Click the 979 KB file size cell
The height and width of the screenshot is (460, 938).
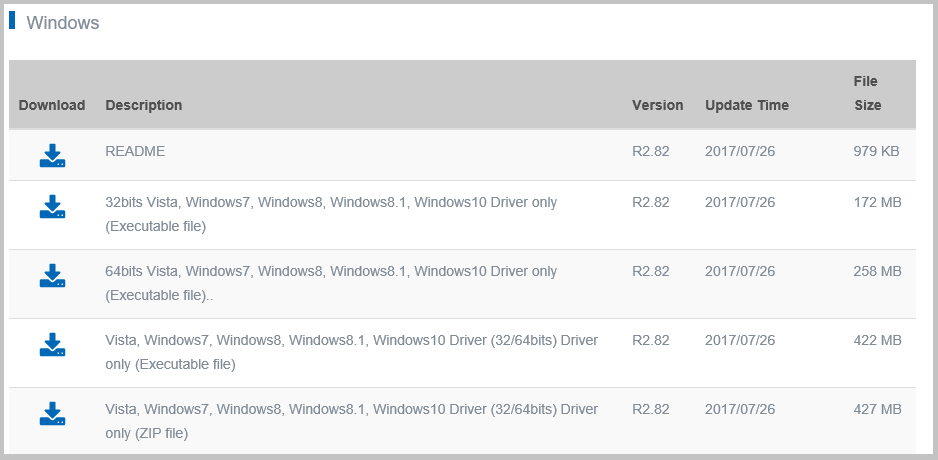(x=876, y=151)
